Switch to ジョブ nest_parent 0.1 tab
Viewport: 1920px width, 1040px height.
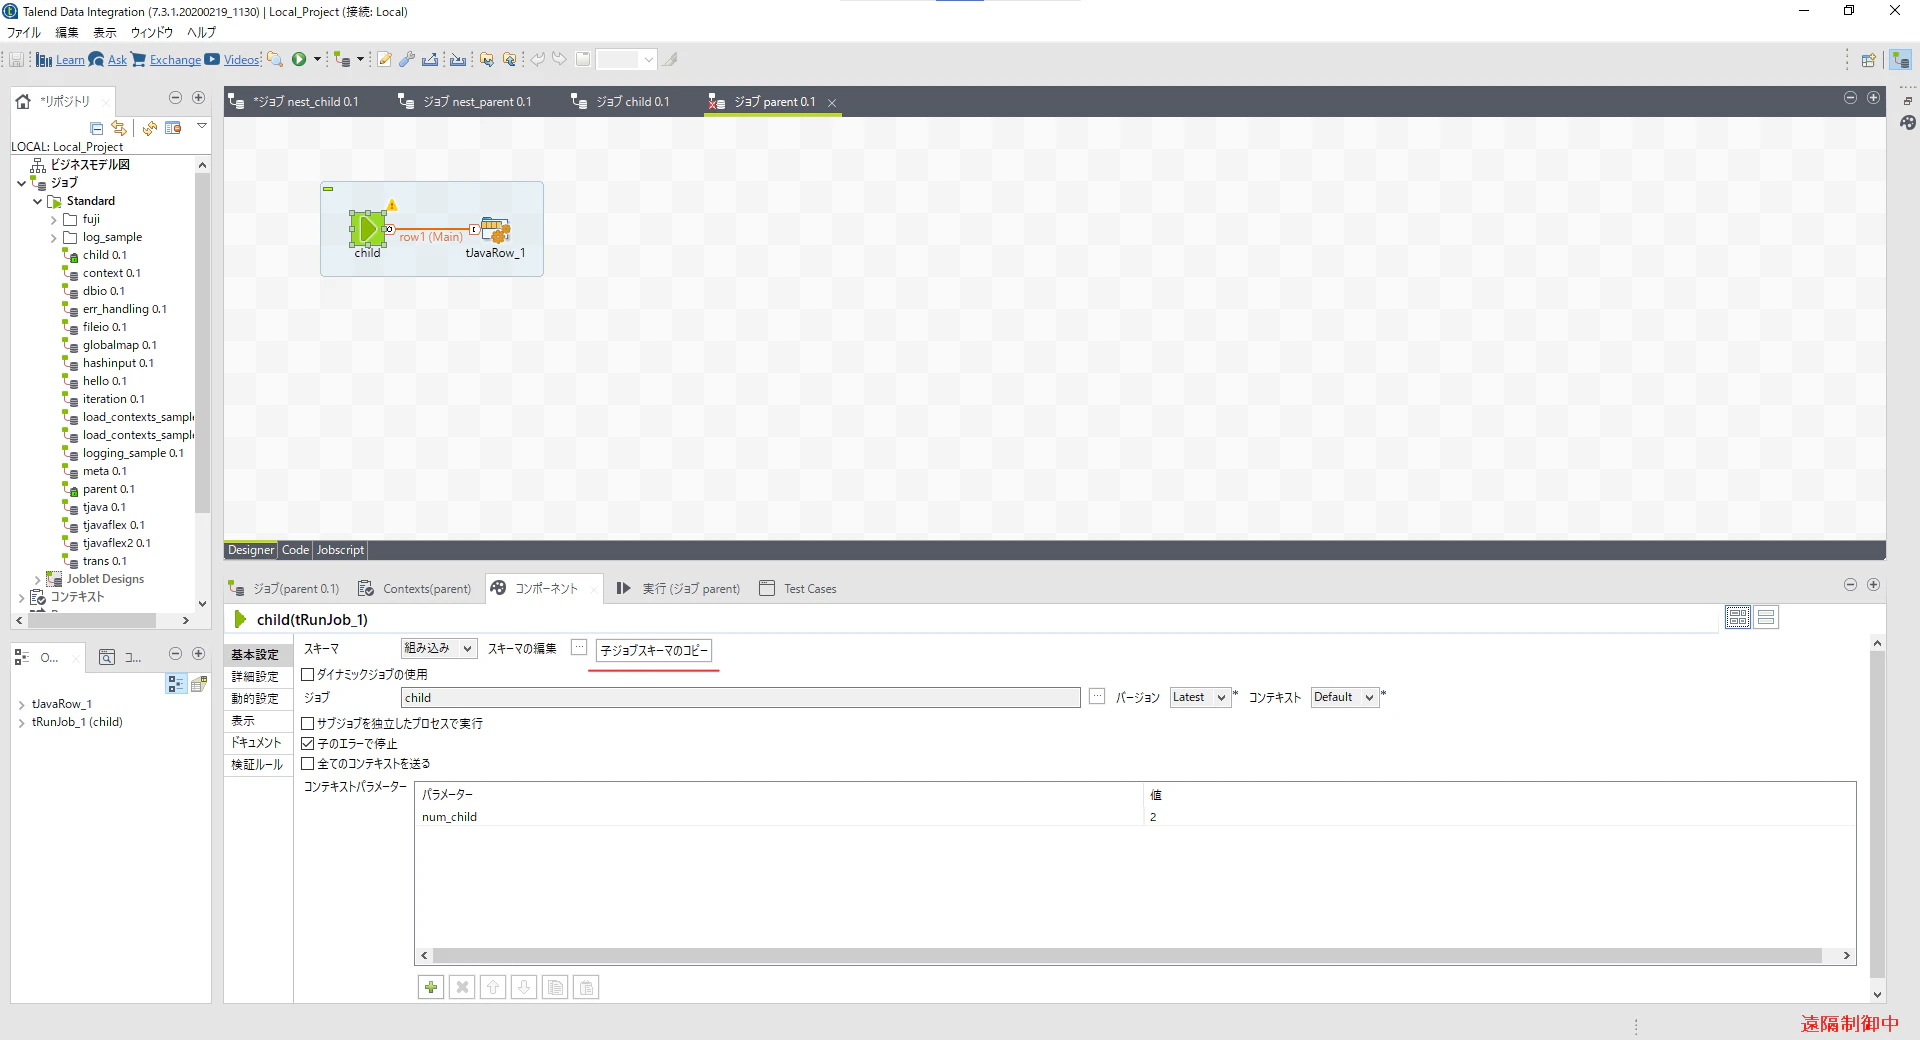477,102
